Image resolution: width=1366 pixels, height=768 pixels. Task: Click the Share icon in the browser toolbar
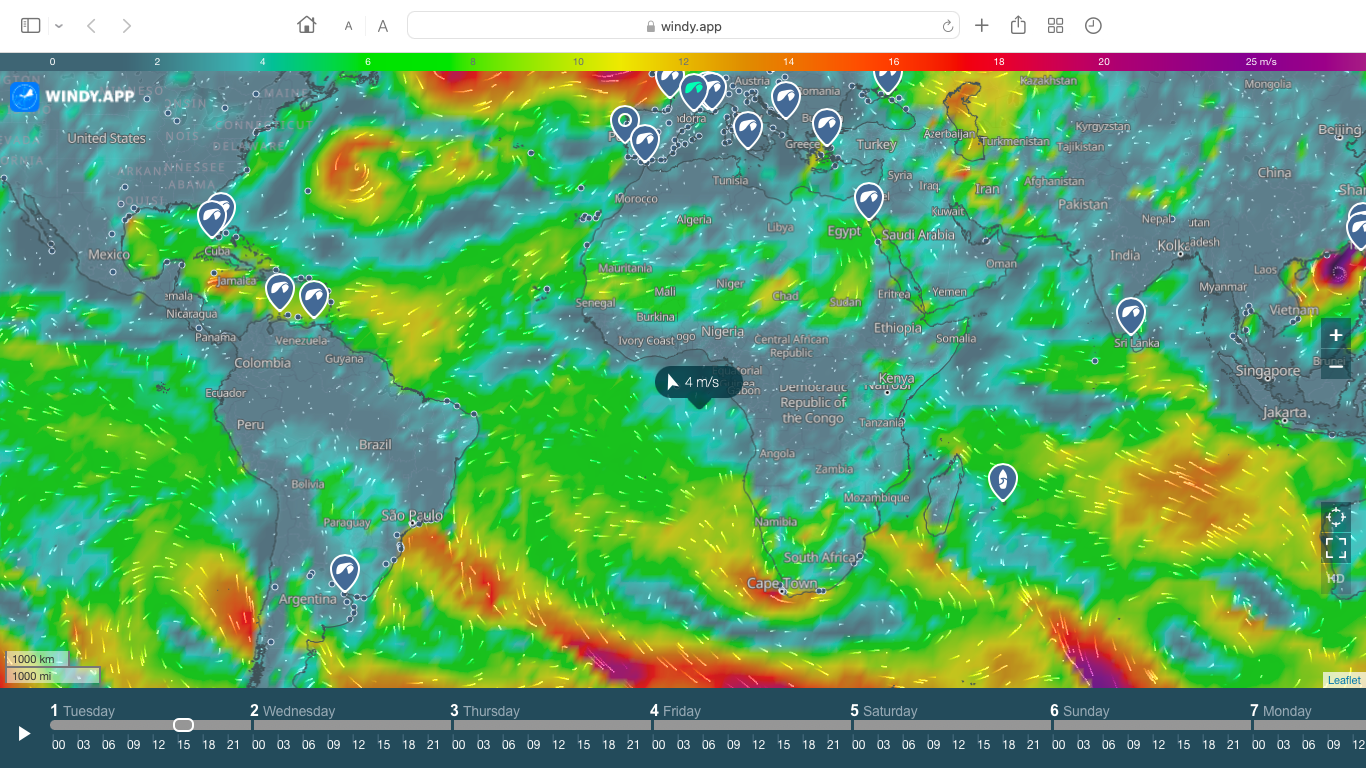pyautogui.click(x=1018, y=25)
